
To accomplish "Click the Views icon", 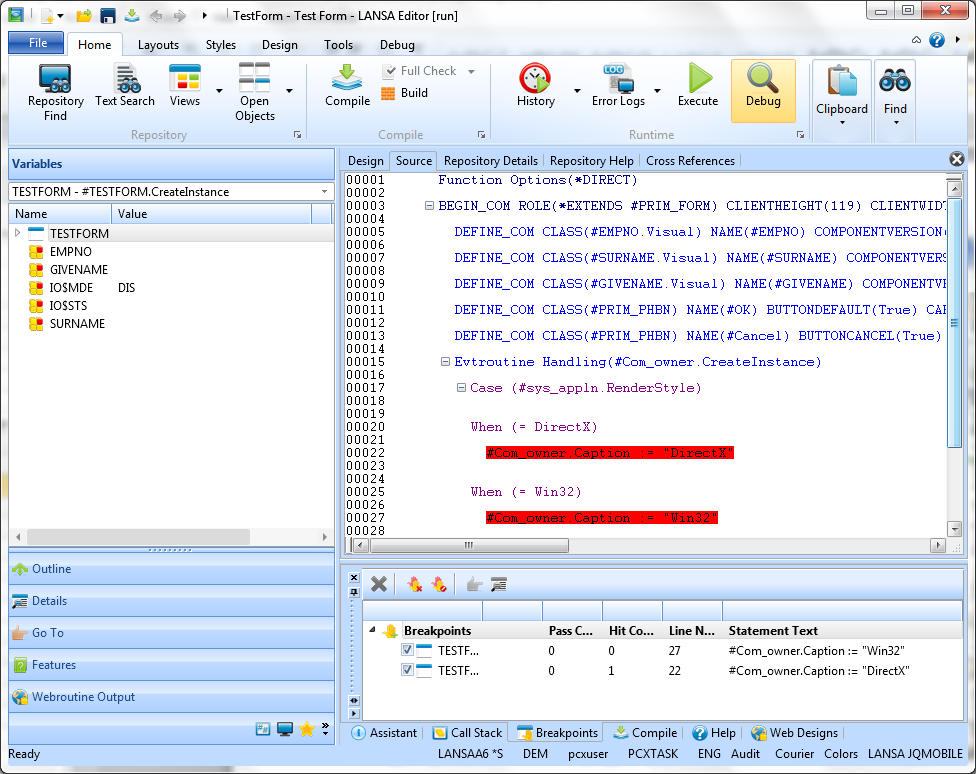I will point(185,86).
